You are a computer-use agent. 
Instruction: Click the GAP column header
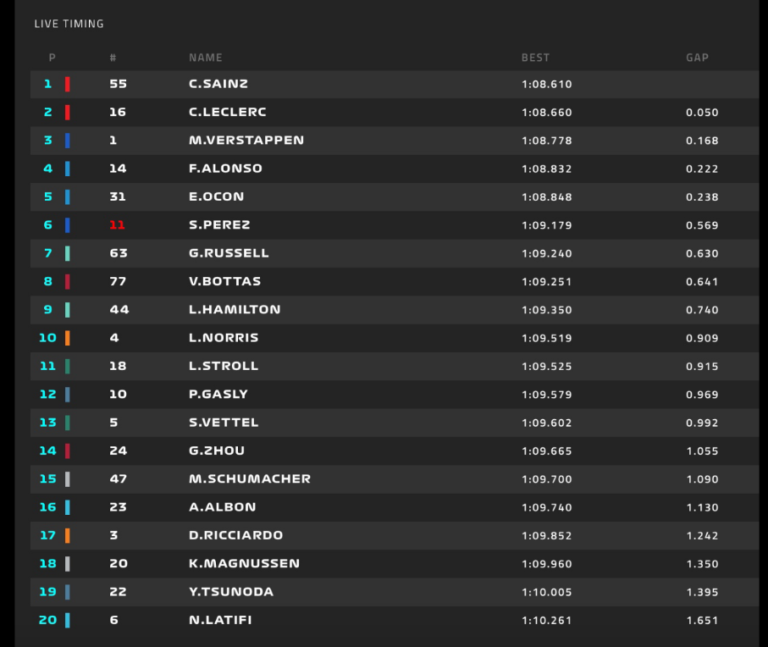click(x=697, y=58)
